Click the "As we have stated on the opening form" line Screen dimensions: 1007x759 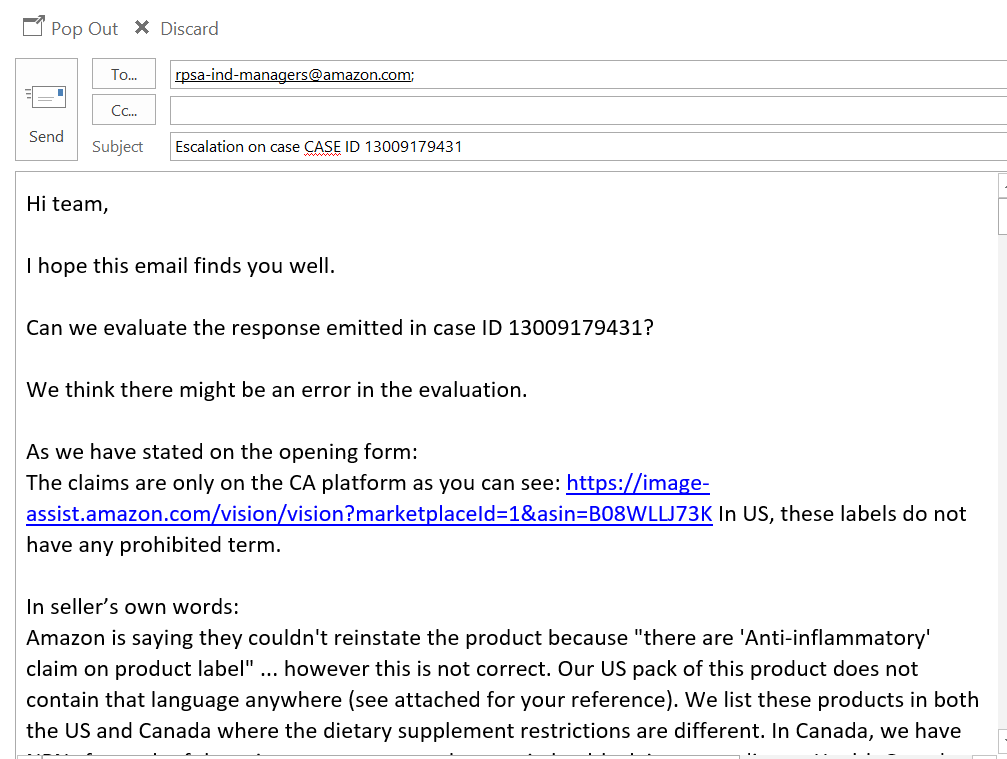[x=222, y=452]
